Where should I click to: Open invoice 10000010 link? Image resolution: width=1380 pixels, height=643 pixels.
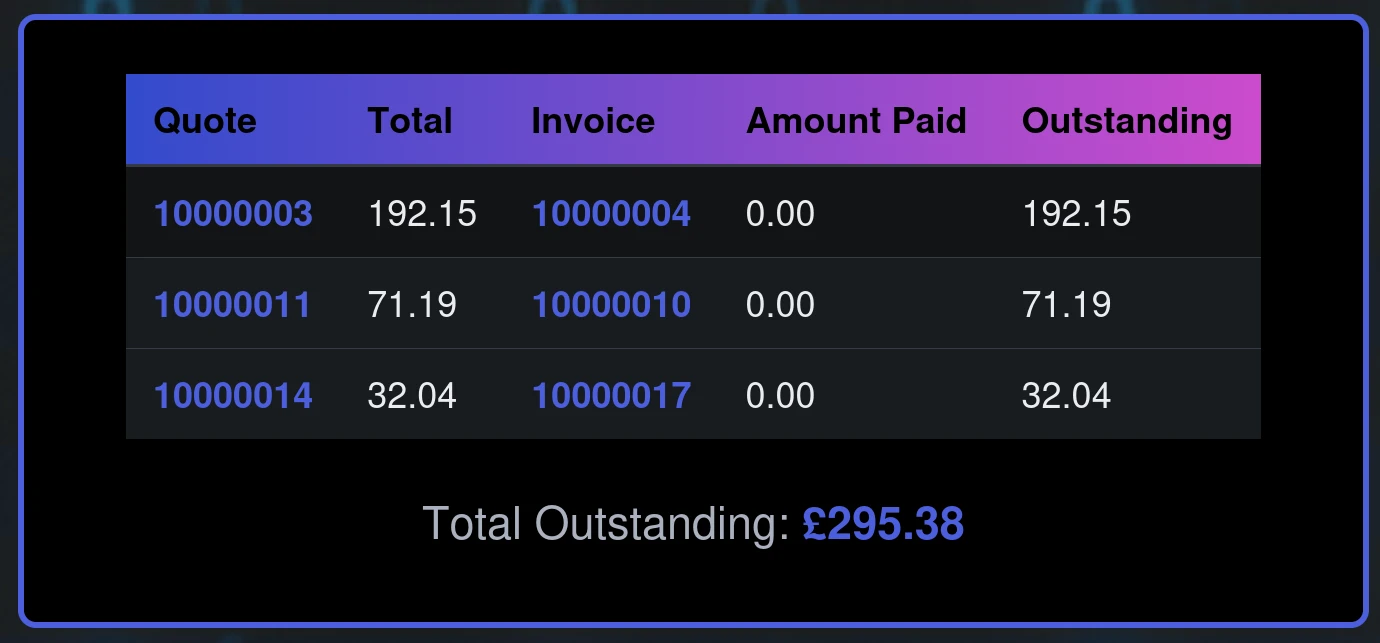(x=611, y=304)
